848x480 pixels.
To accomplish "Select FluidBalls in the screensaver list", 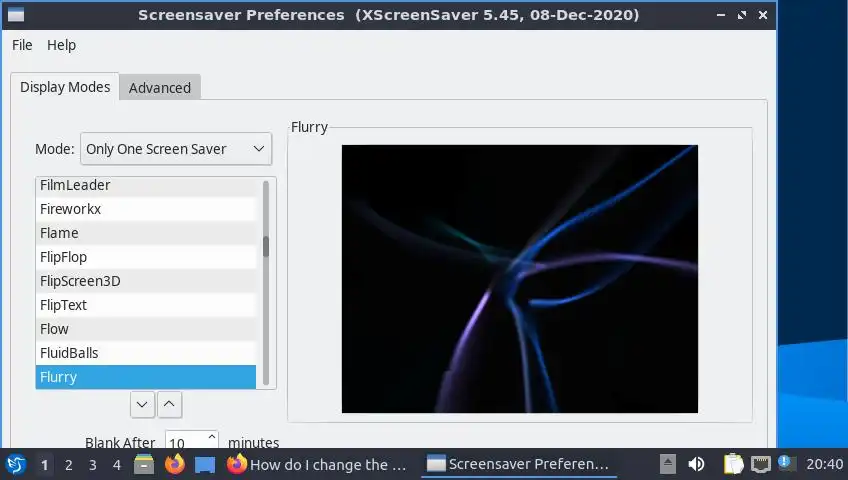I will tap(146, 353).
